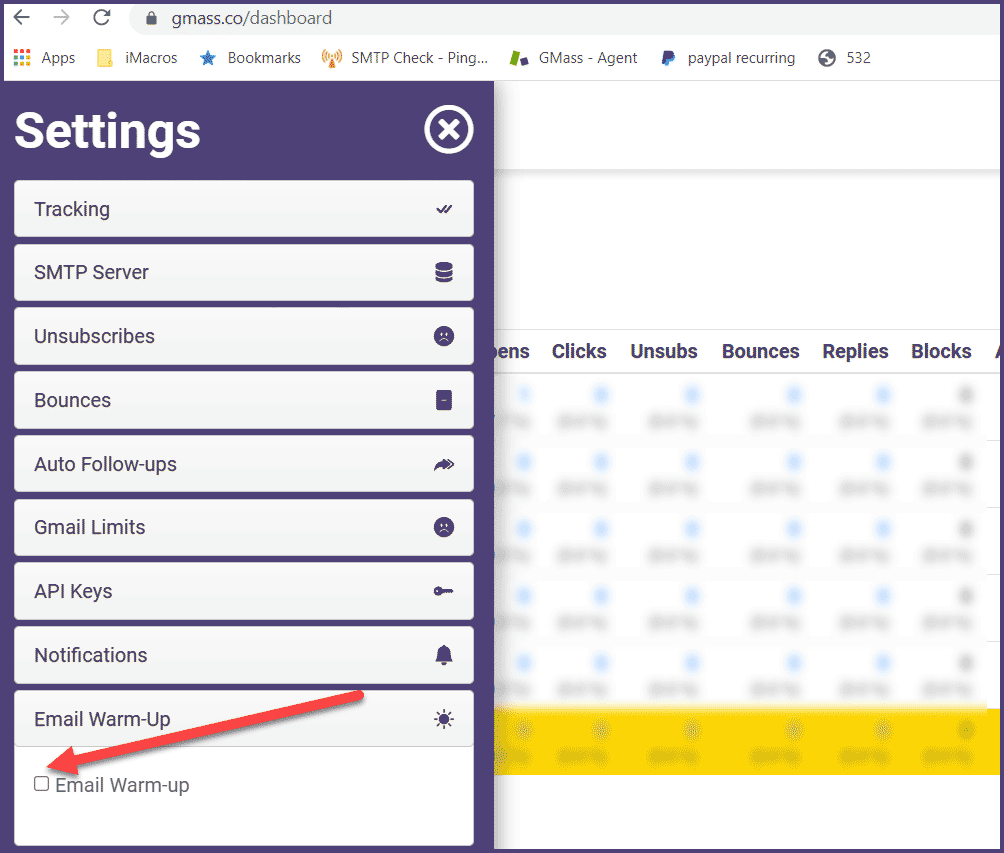Open the SMTP Server settings section
The image size is (1004, 853).
pos(244,272)
